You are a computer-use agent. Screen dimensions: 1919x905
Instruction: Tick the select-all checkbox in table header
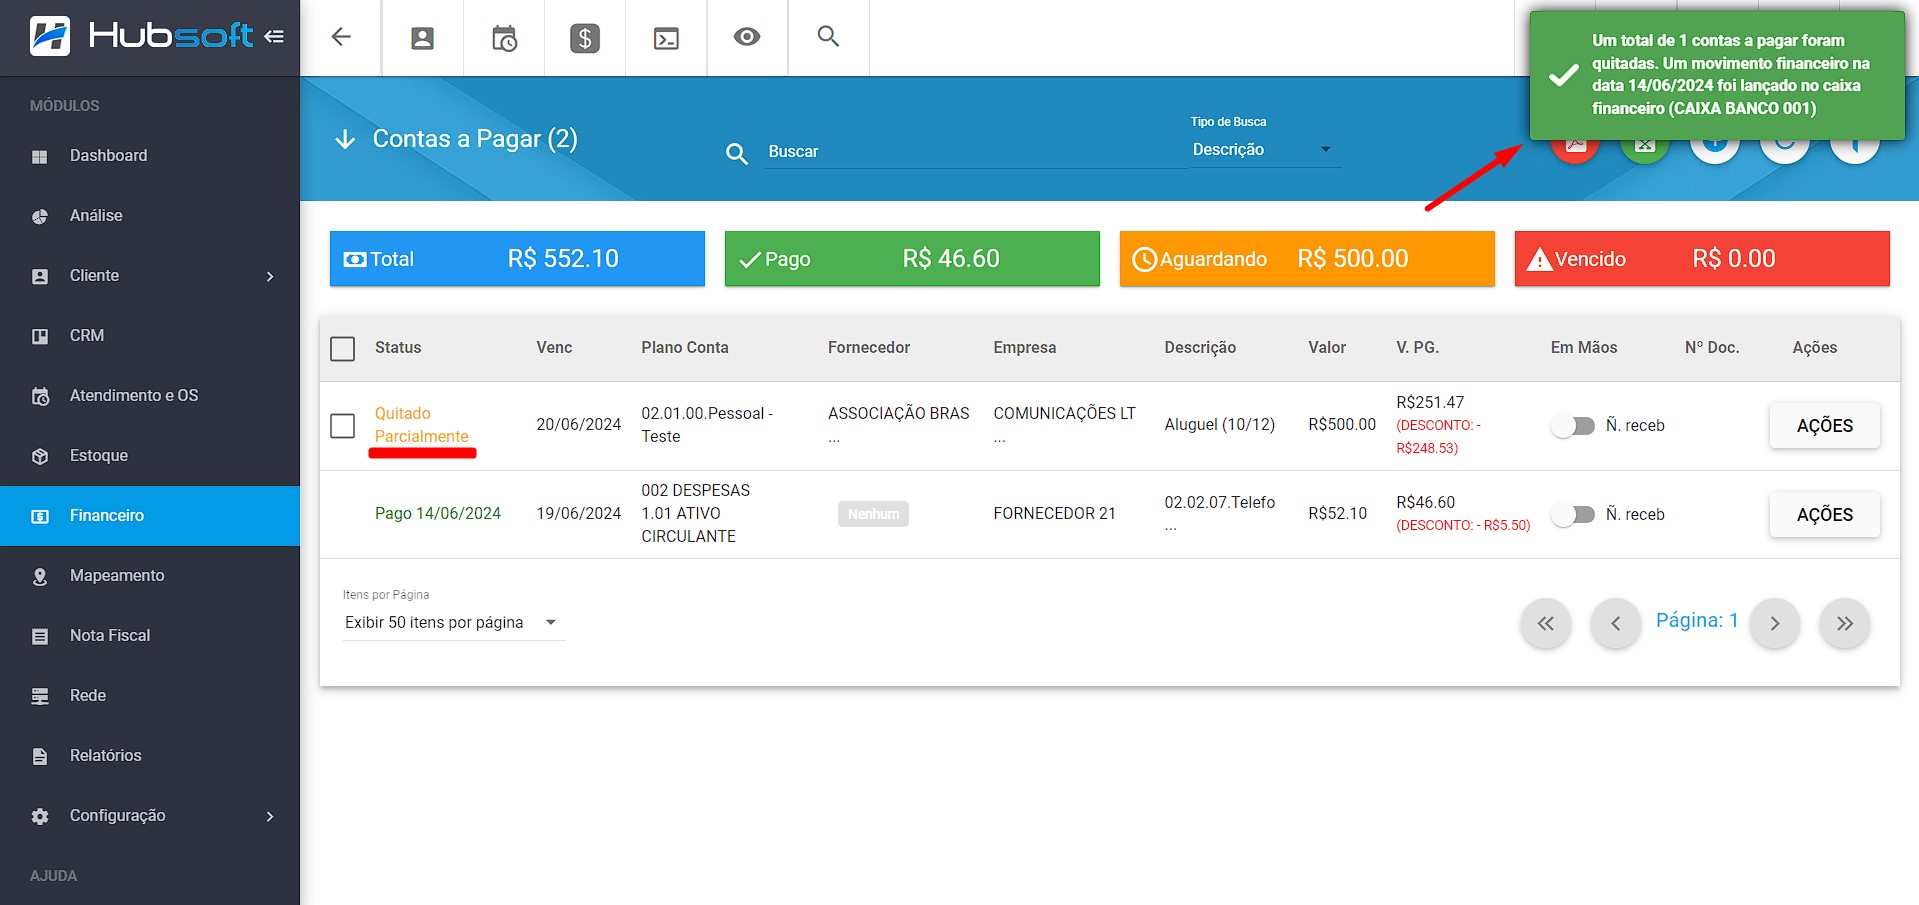(343, 349)
